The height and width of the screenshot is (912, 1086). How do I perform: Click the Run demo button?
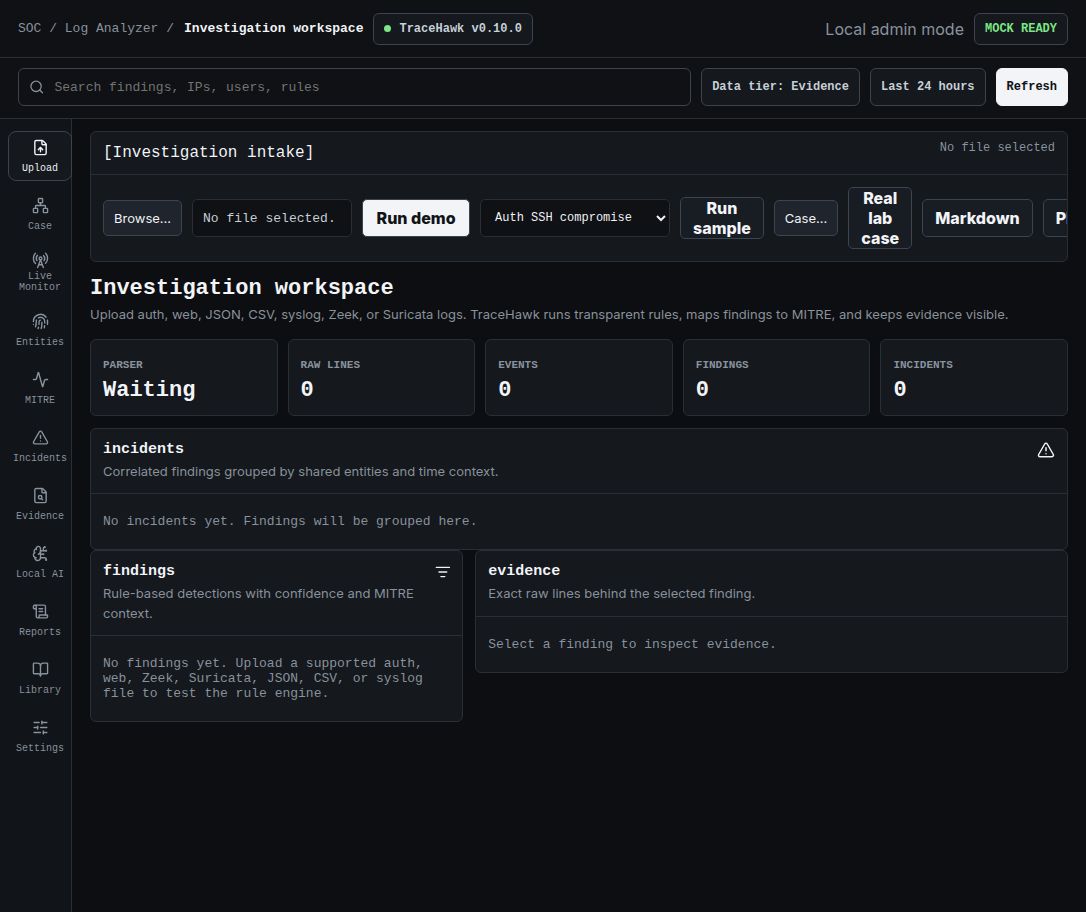(x=416, y=218)
